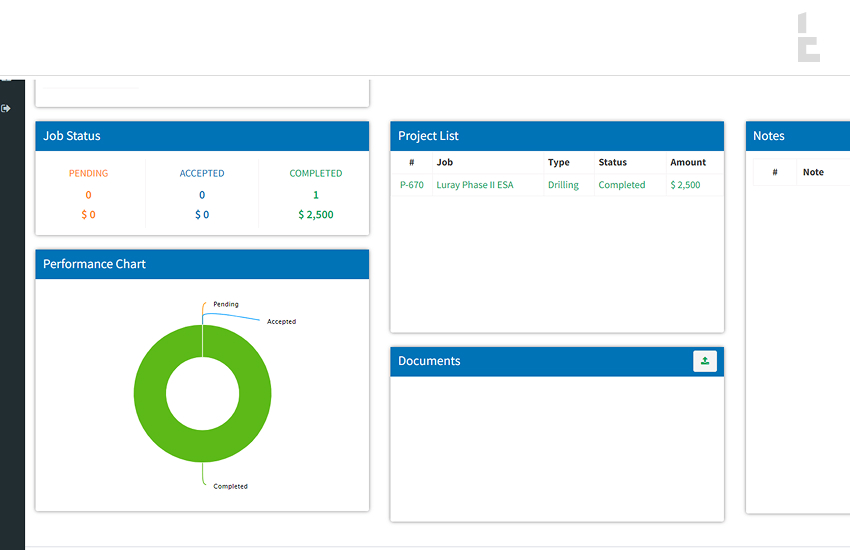This screenshot has height=550, width=850.
Task: Click the logout icon in left sidebar
Action: click(x=7, y=108)
